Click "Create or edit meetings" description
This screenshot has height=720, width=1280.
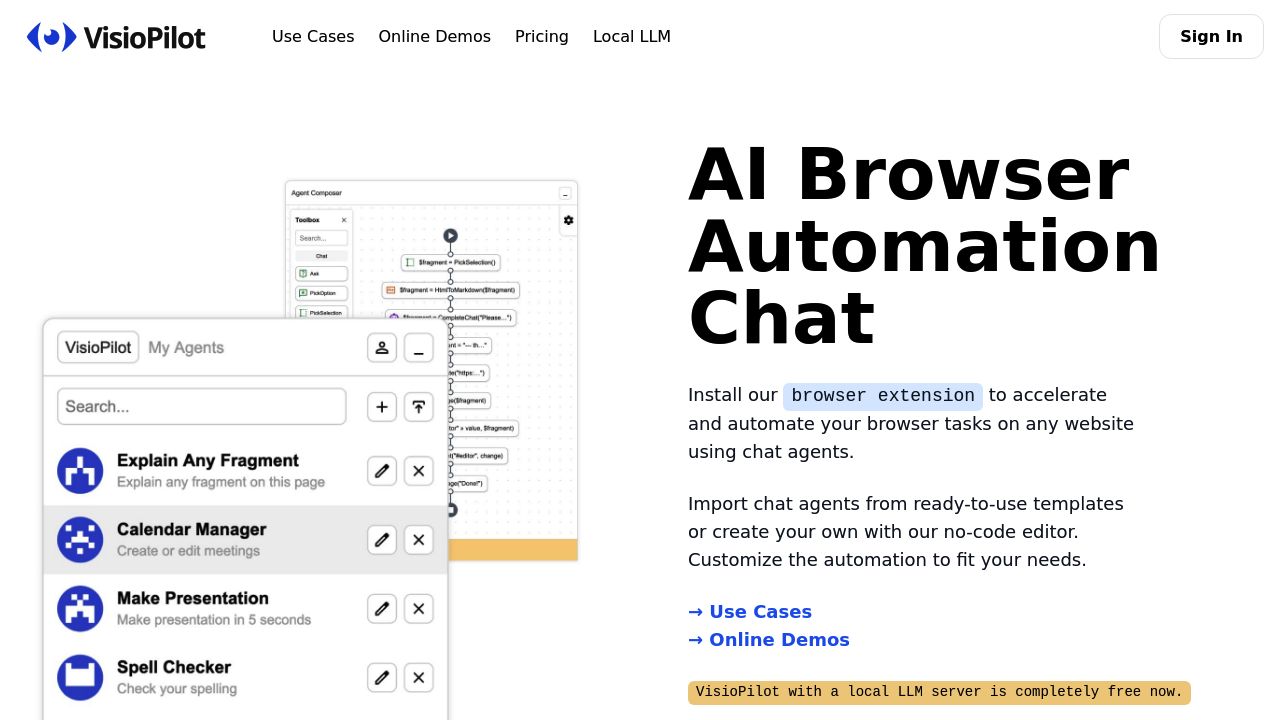[188, 551]
